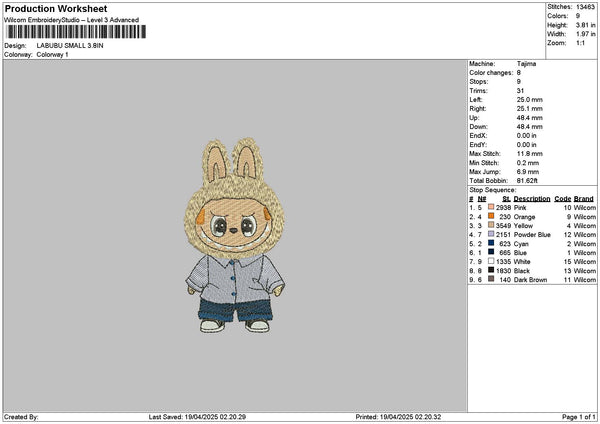Click the Trims value '31'
The height and width of the screenshot is (424, 600).
(x=520, y=91)
